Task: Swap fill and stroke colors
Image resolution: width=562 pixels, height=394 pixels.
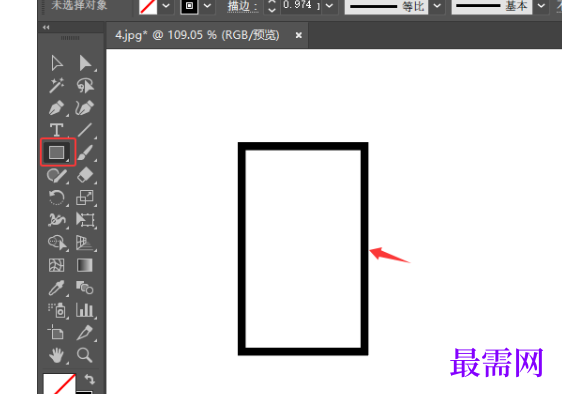Action: pos(90,379)
